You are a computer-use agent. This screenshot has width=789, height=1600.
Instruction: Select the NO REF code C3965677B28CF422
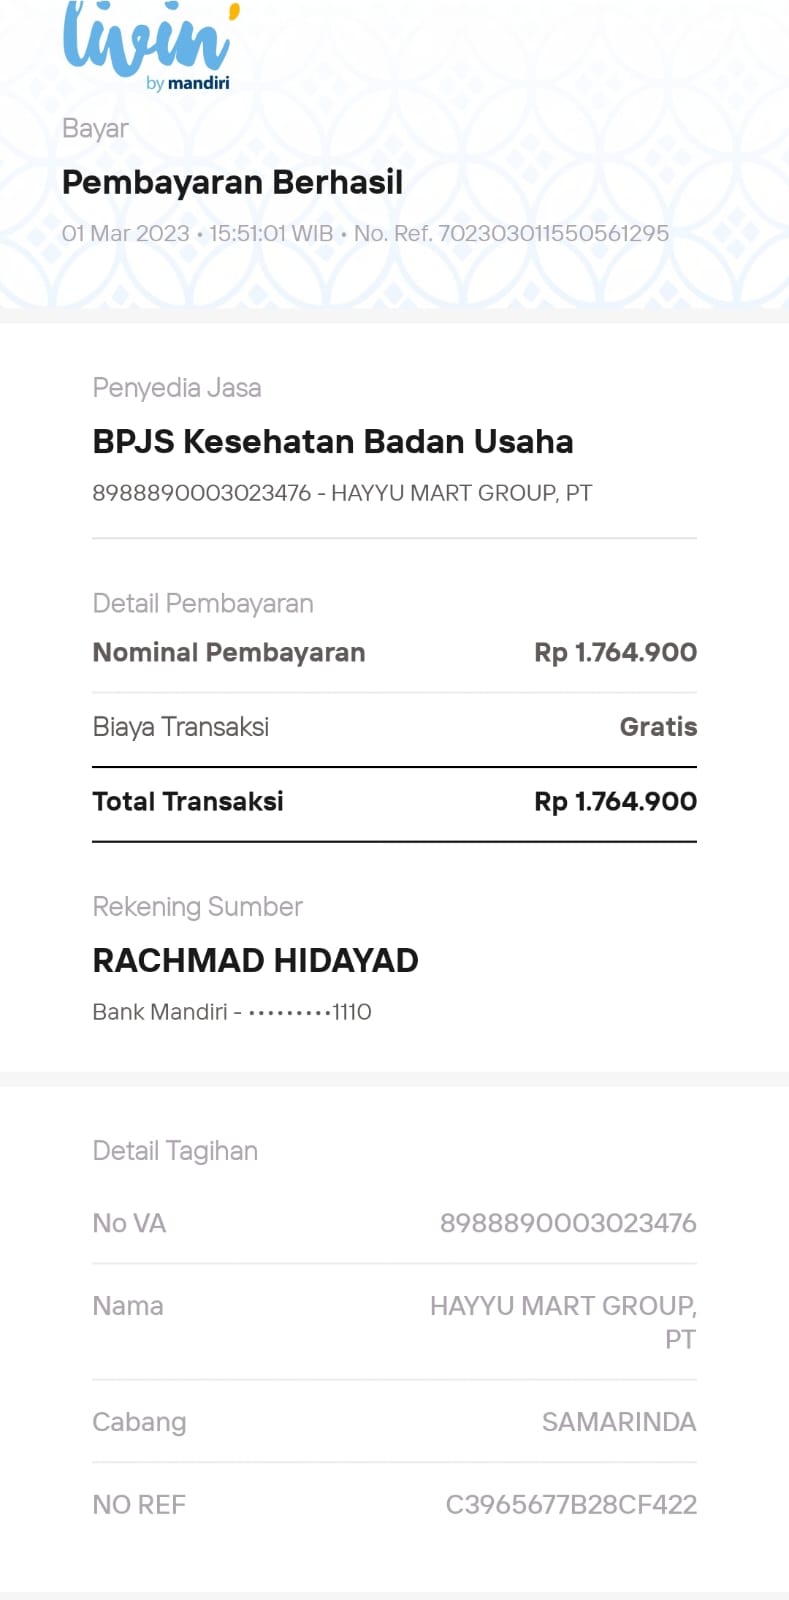[571, 1505]
